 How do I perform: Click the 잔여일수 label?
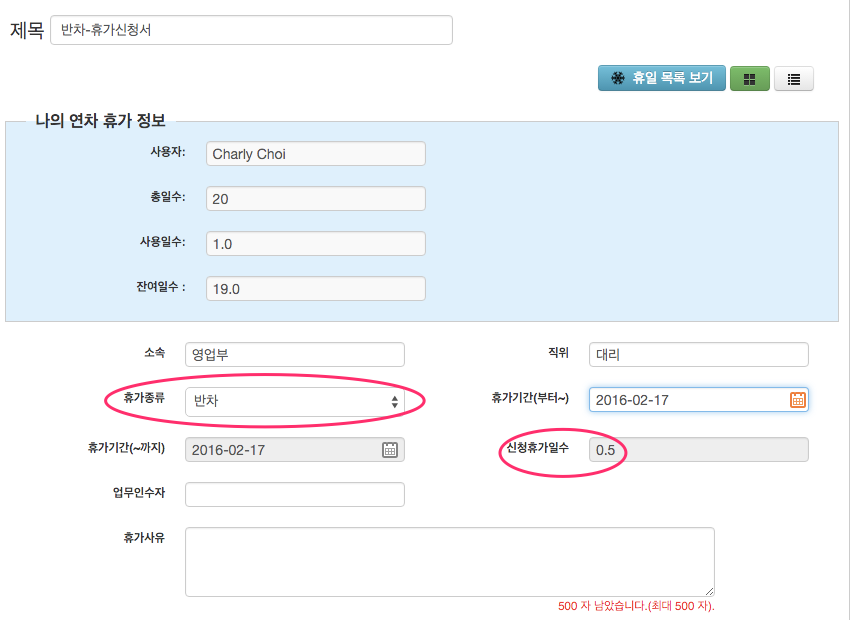(161, 287)
